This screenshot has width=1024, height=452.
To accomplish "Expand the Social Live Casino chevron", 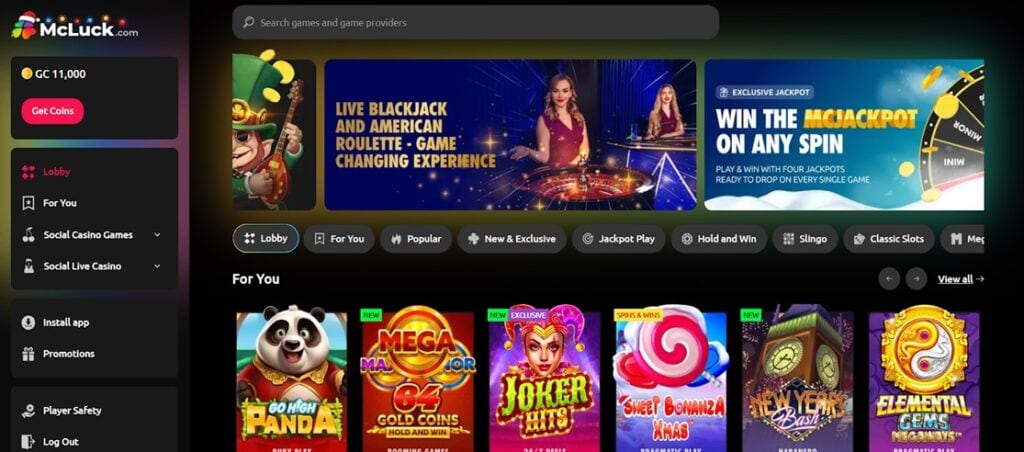I will pyautogui.click(x=157, y=266).
